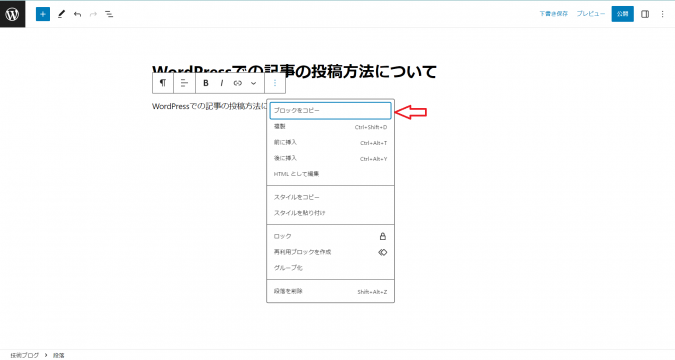Choose ロック with the padlock icon

click(330, 236)
